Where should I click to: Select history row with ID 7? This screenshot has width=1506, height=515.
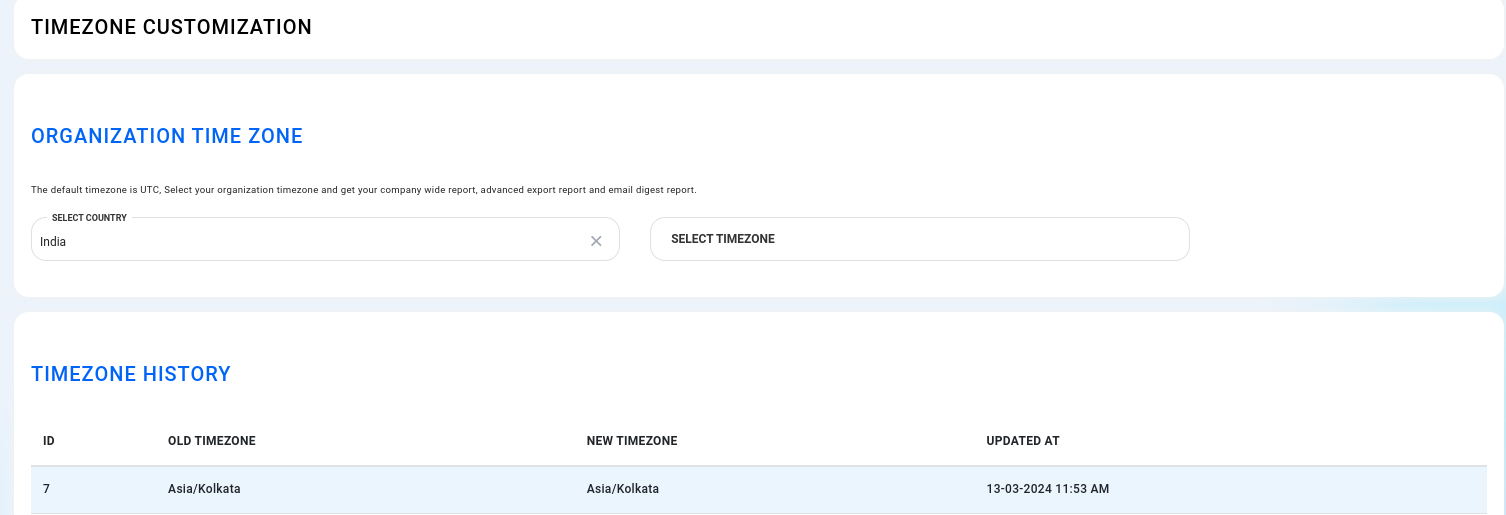click(x=759, y=489)
